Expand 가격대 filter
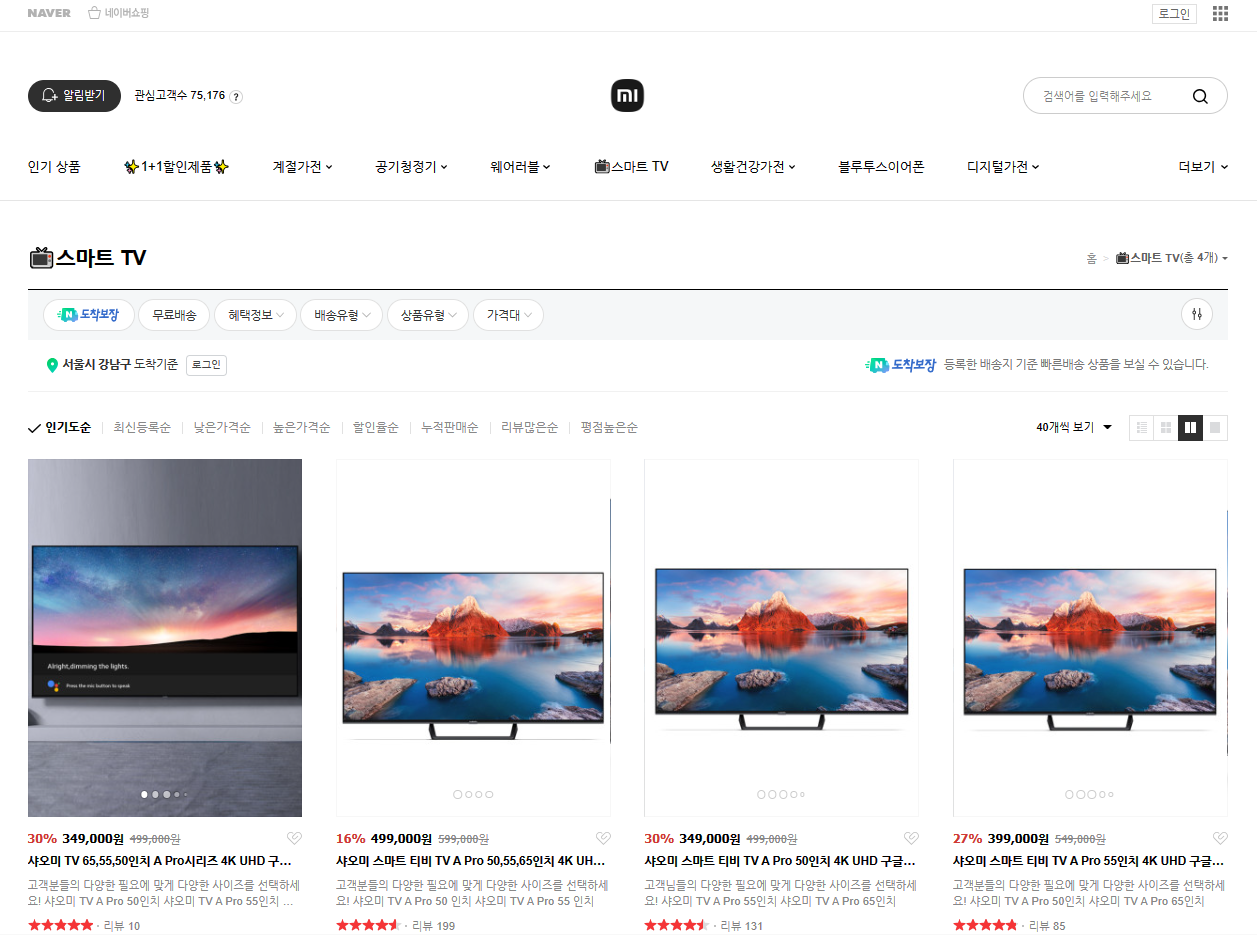The image size is (1257, 935). (x=508, y=315)
